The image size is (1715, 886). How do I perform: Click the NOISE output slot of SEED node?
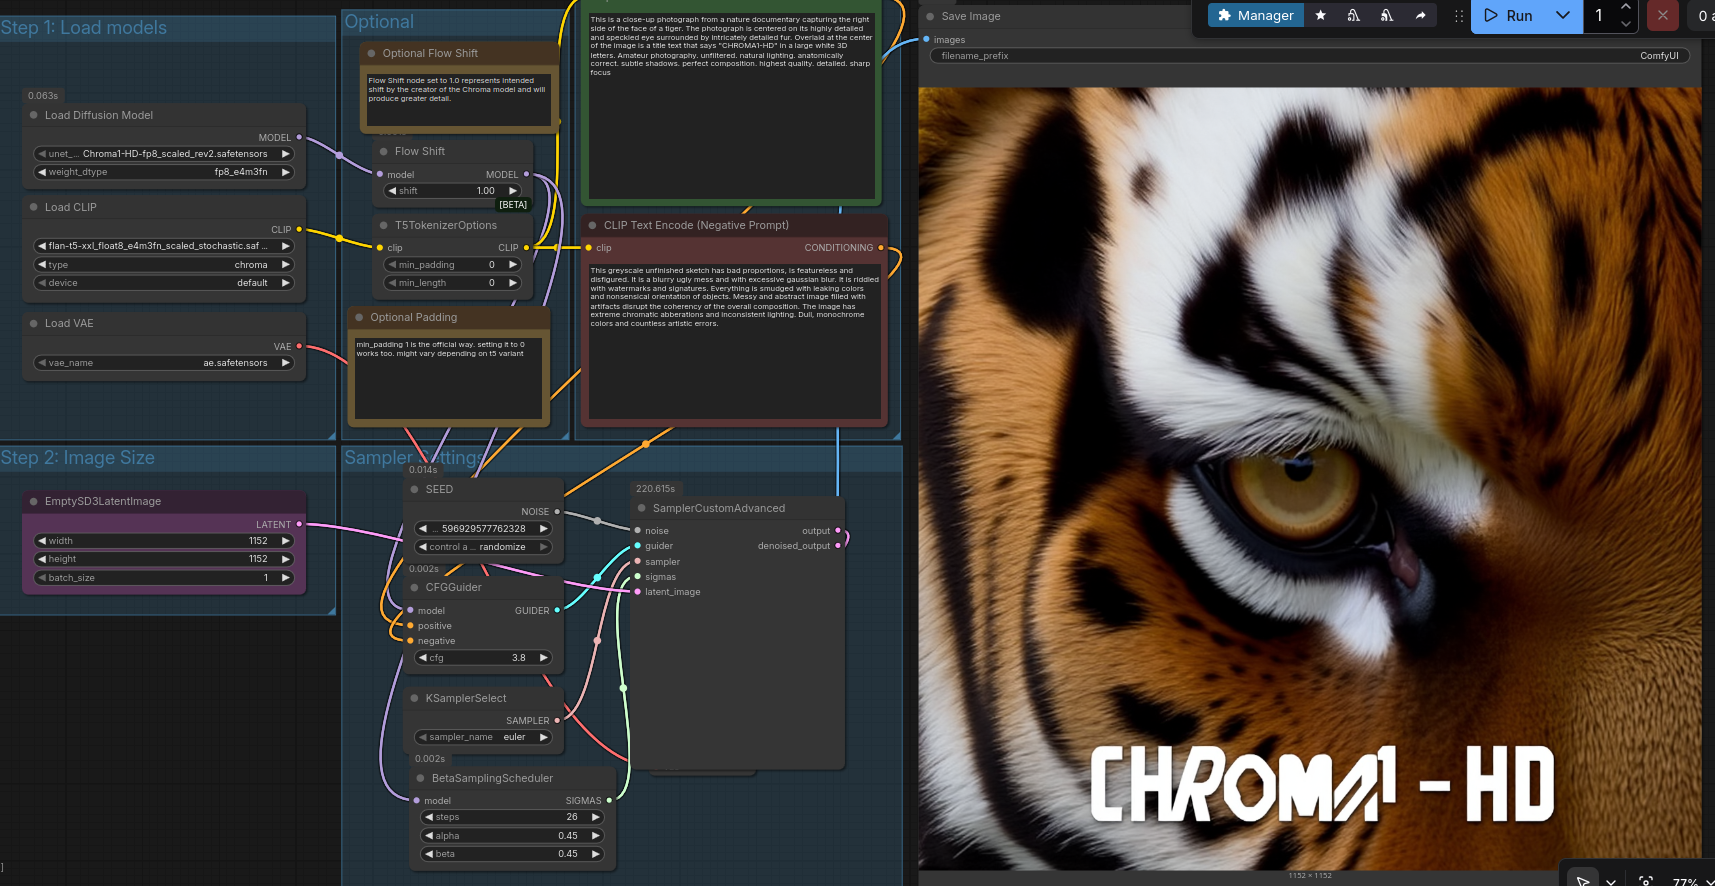(557, 511)
